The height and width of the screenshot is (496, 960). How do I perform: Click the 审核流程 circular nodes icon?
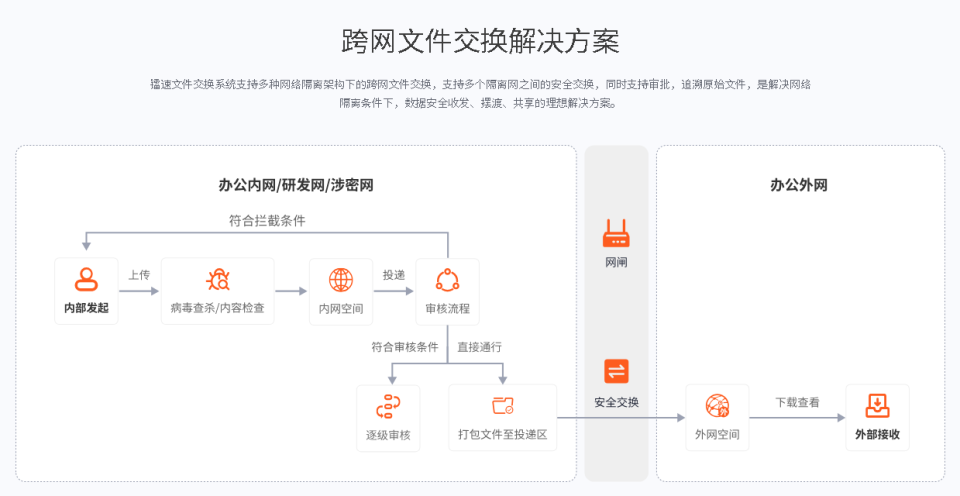448,280
